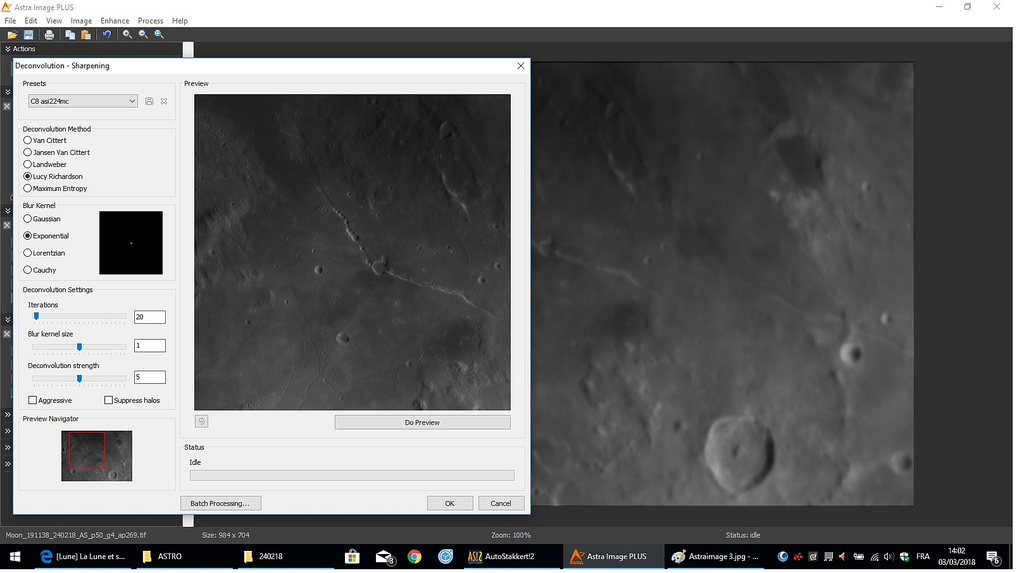Open the Process menu
Image resolution: width=1024 pixels, height=573 pixels.
click(150, 21)
